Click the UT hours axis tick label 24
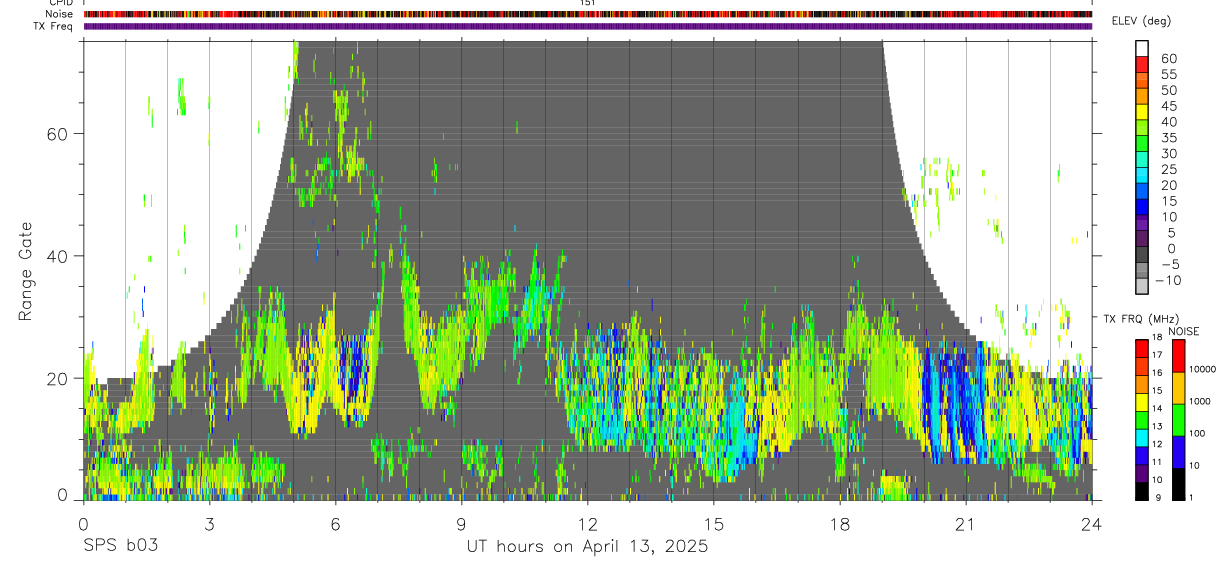The width and height of the screenshot is (1228, 567). pyautogui.click(x=1092, y=523)
